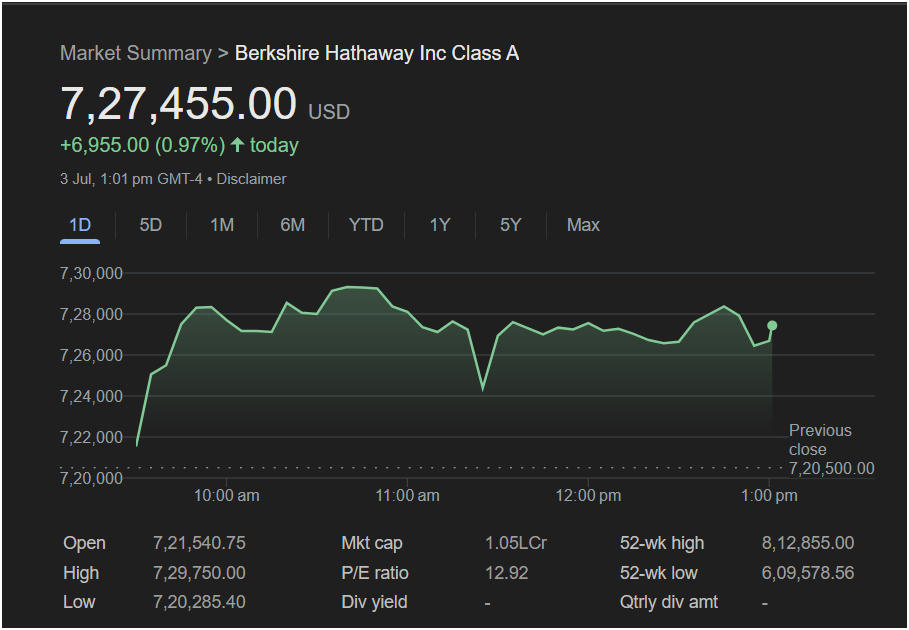Viewport: 909px width, 630px height.
Task: Click the 11:00 am time axis label
Action: point(408,495)
